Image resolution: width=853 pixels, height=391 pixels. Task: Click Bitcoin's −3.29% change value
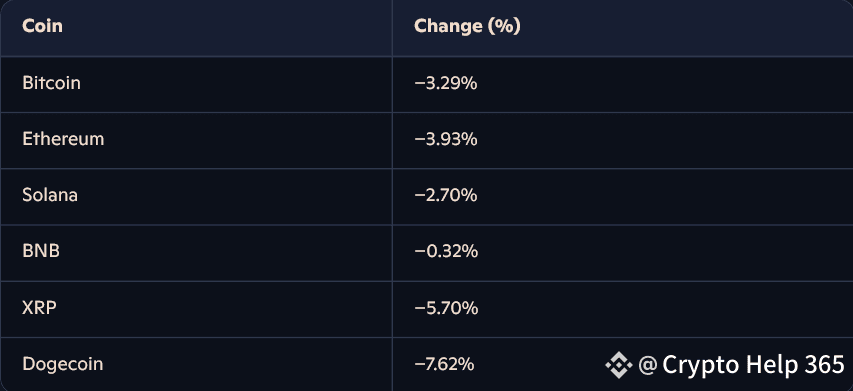[x=446, y=83]
